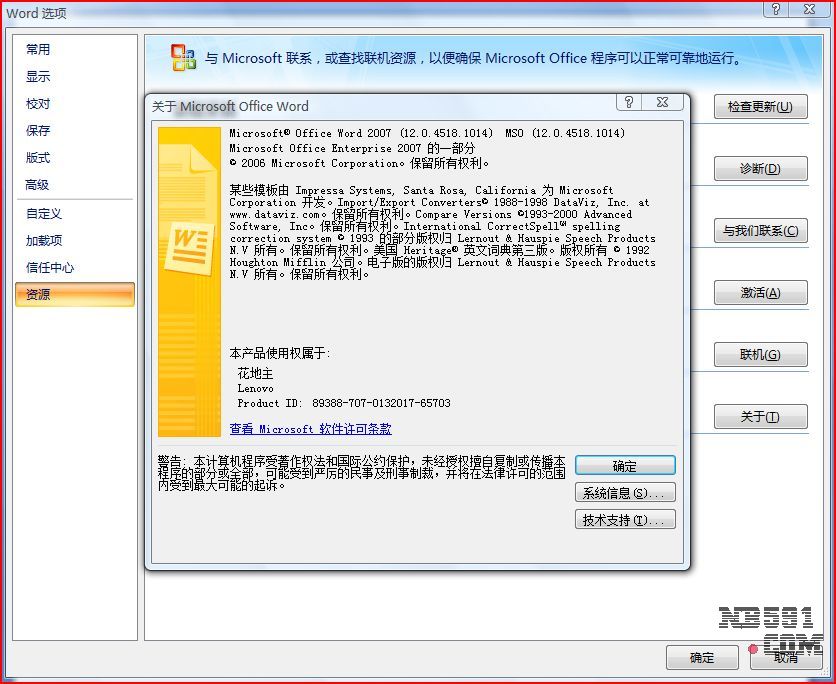Click the 2006 Microsoft Corporation copyright line
This screenshot has height=684, width=836.
tap(359, 163)
